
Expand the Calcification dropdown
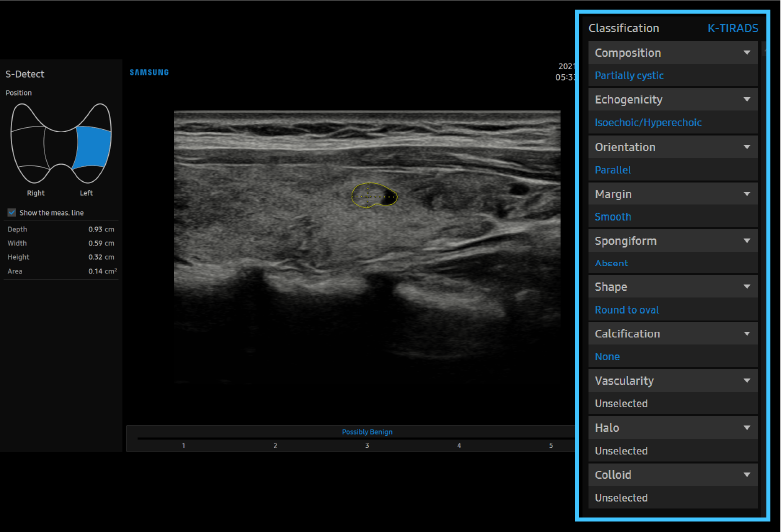point(673,334)
